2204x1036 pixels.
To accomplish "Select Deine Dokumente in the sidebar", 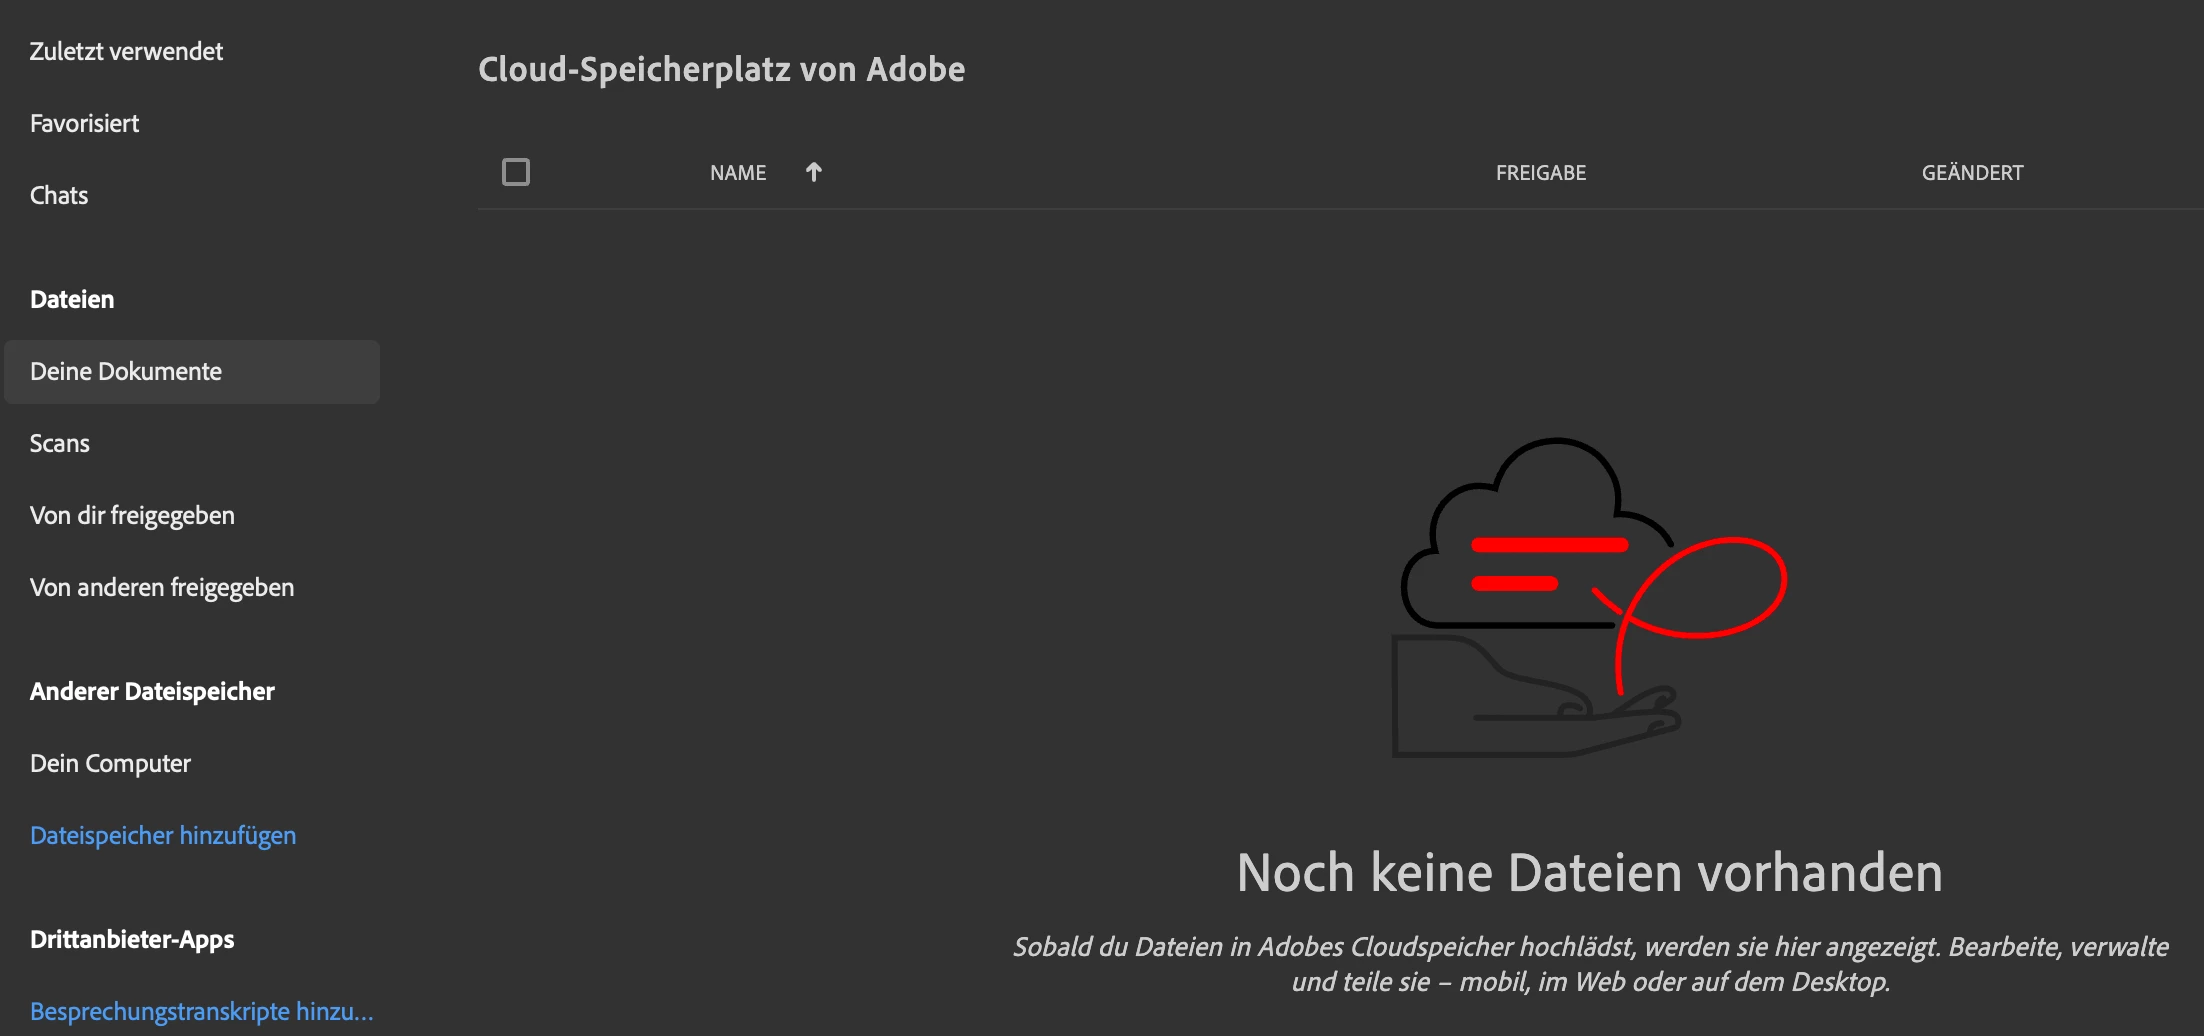I will pos(192,372).
